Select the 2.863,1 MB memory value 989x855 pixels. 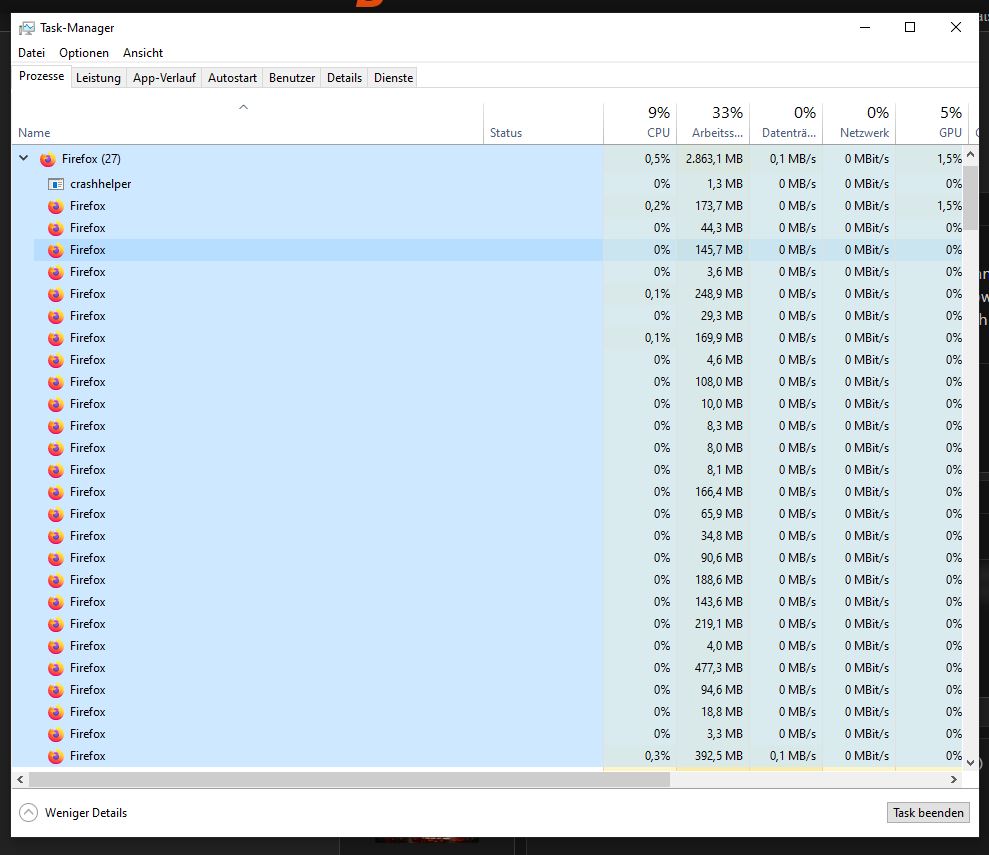pyautogui.click(x=714, y=159)
